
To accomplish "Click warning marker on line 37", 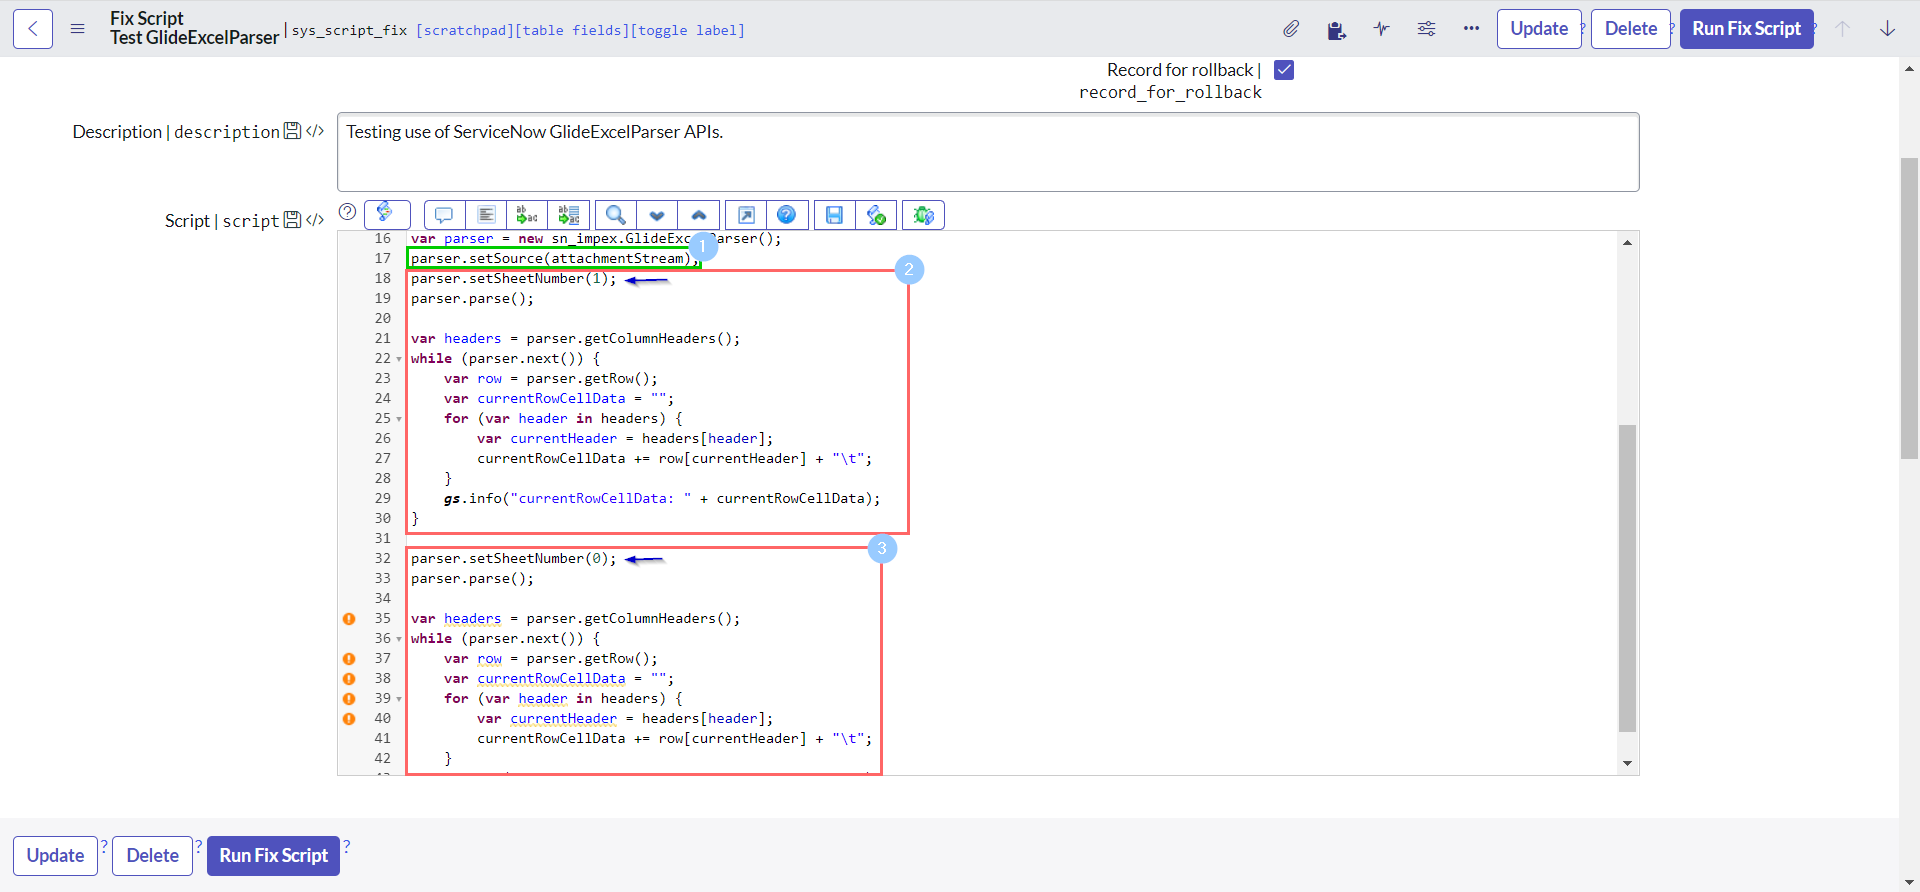I will [x=349, y=659].
